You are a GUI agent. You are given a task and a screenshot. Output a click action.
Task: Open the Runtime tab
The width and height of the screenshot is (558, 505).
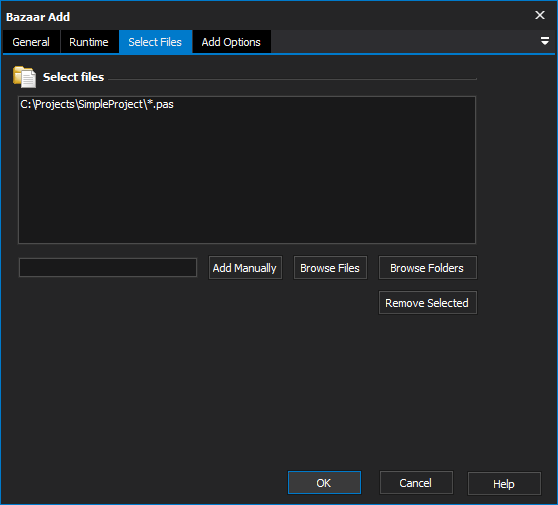coord(89,42)
